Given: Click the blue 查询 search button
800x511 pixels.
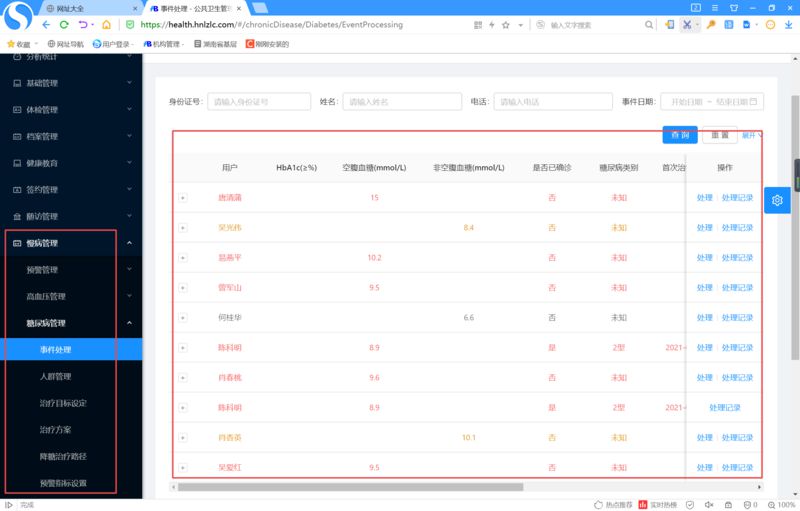Looking at the screenshot, I should coord(680,135).
